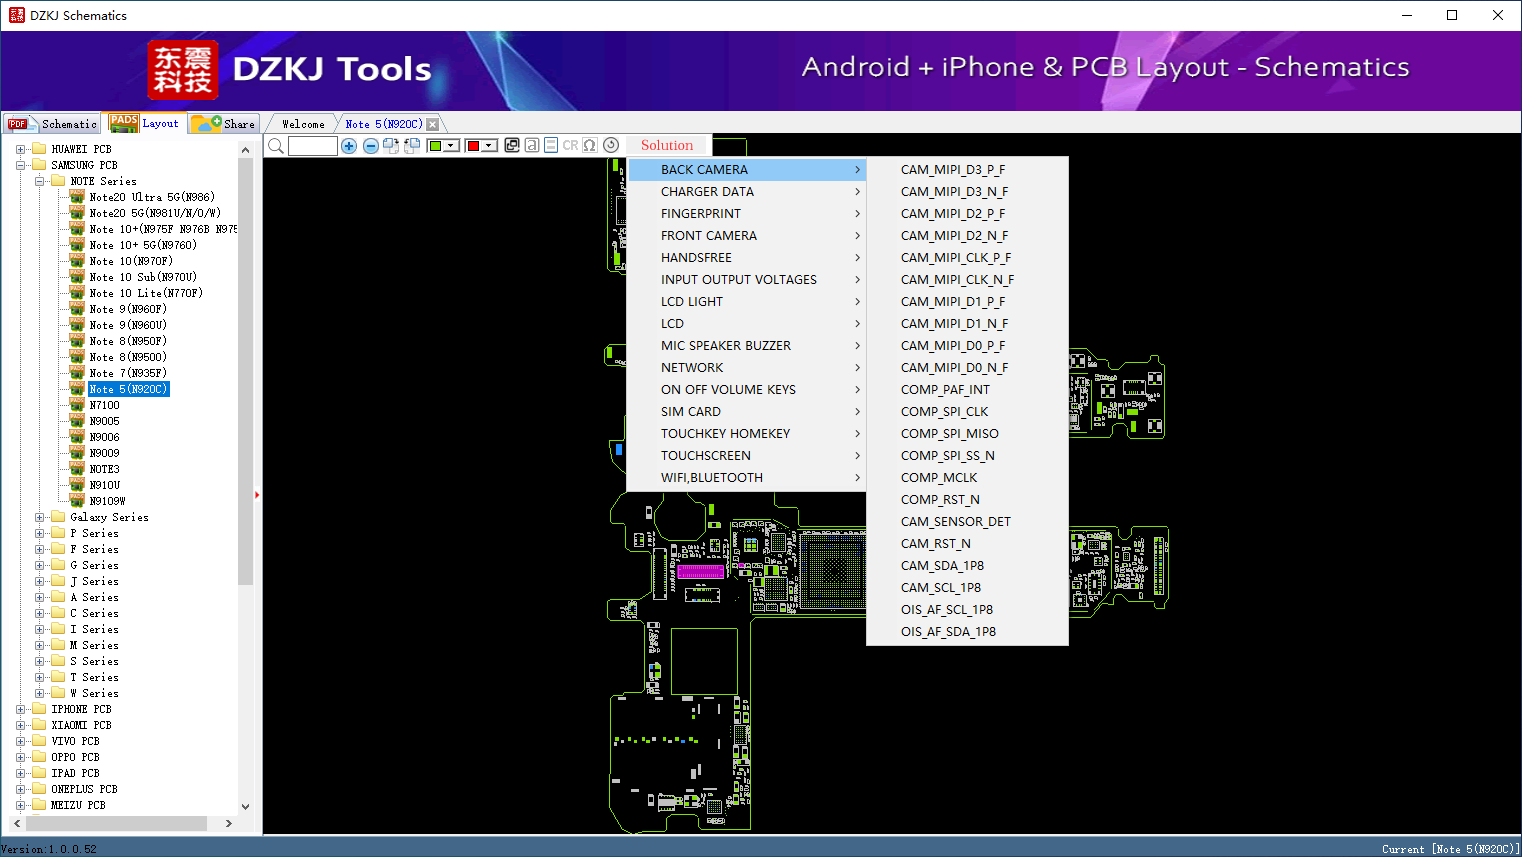Click the blue stacked-rectangles component icon
This screenshot has width=1522, height=857.
(551, 145)
